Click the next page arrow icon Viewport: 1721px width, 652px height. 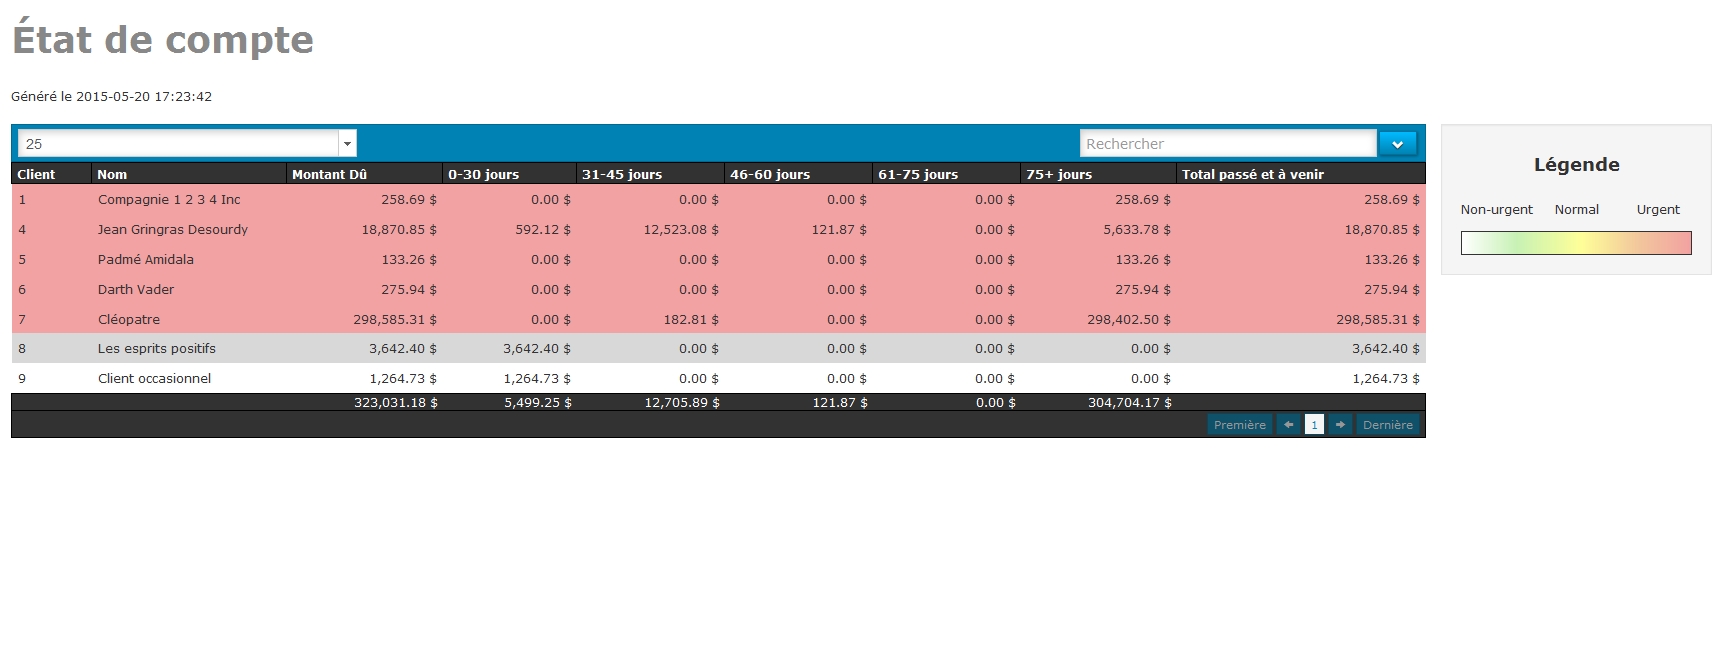pyautogui.click(x=1340, y=425)
